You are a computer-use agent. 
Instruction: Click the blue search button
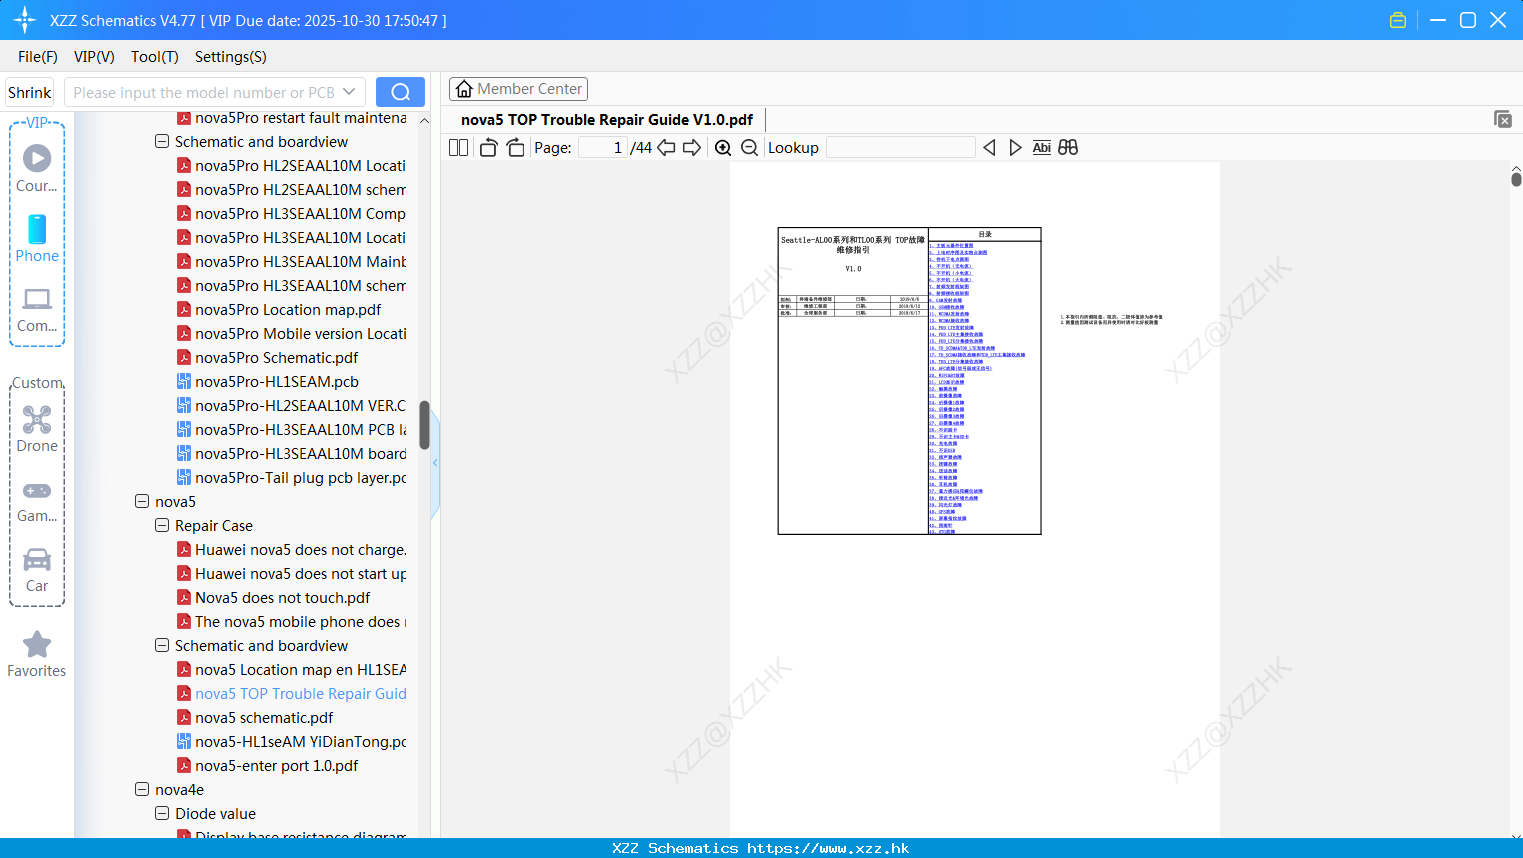pyautogui.click(x=400, y=92)
